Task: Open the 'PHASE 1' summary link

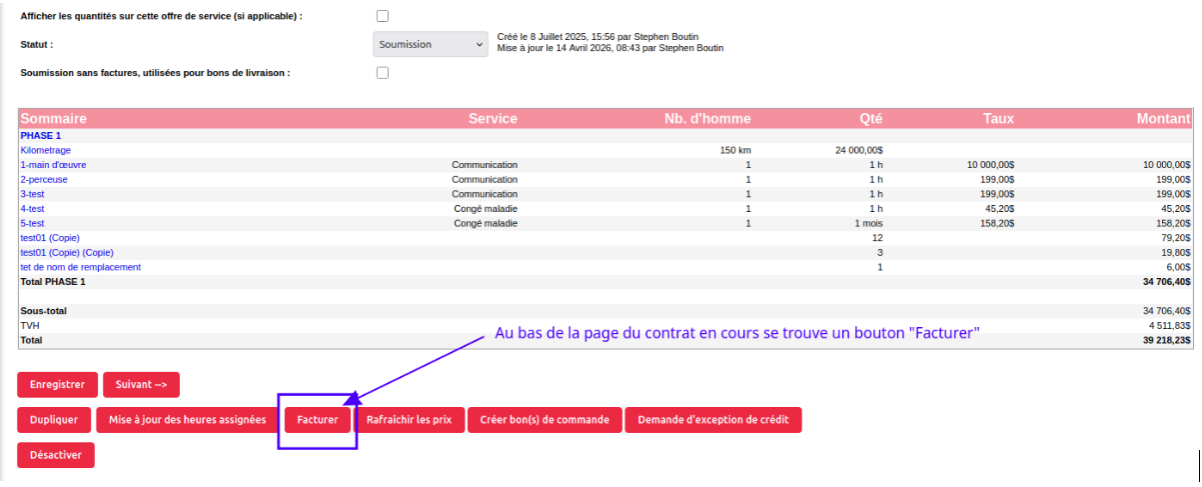Action: click(x=41, y=135)
